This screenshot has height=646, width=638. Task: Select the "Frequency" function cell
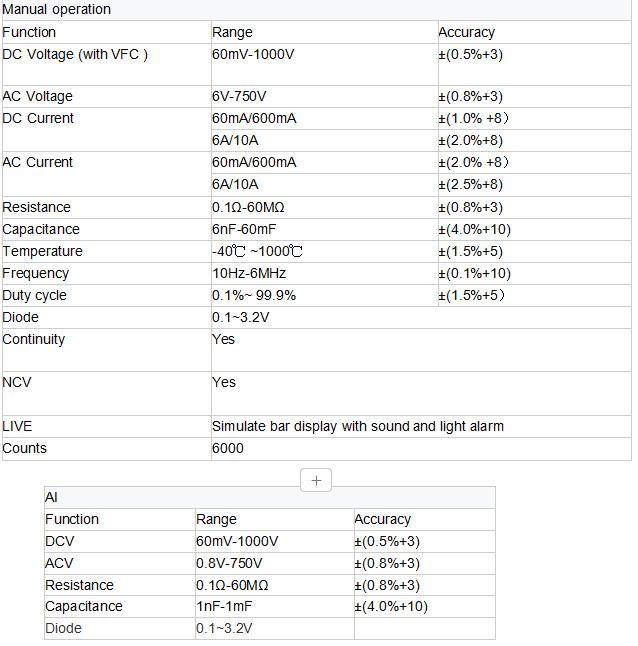pos(36,273)
